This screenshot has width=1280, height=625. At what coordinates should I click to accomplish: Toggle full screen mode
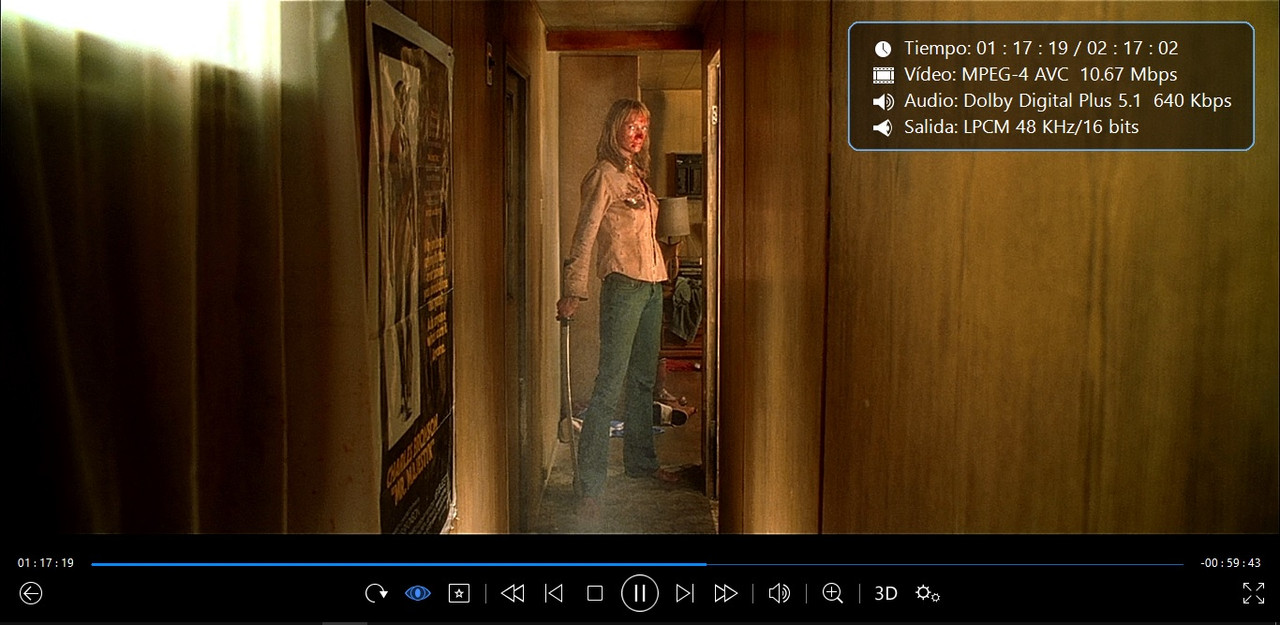click(1253, 593)
